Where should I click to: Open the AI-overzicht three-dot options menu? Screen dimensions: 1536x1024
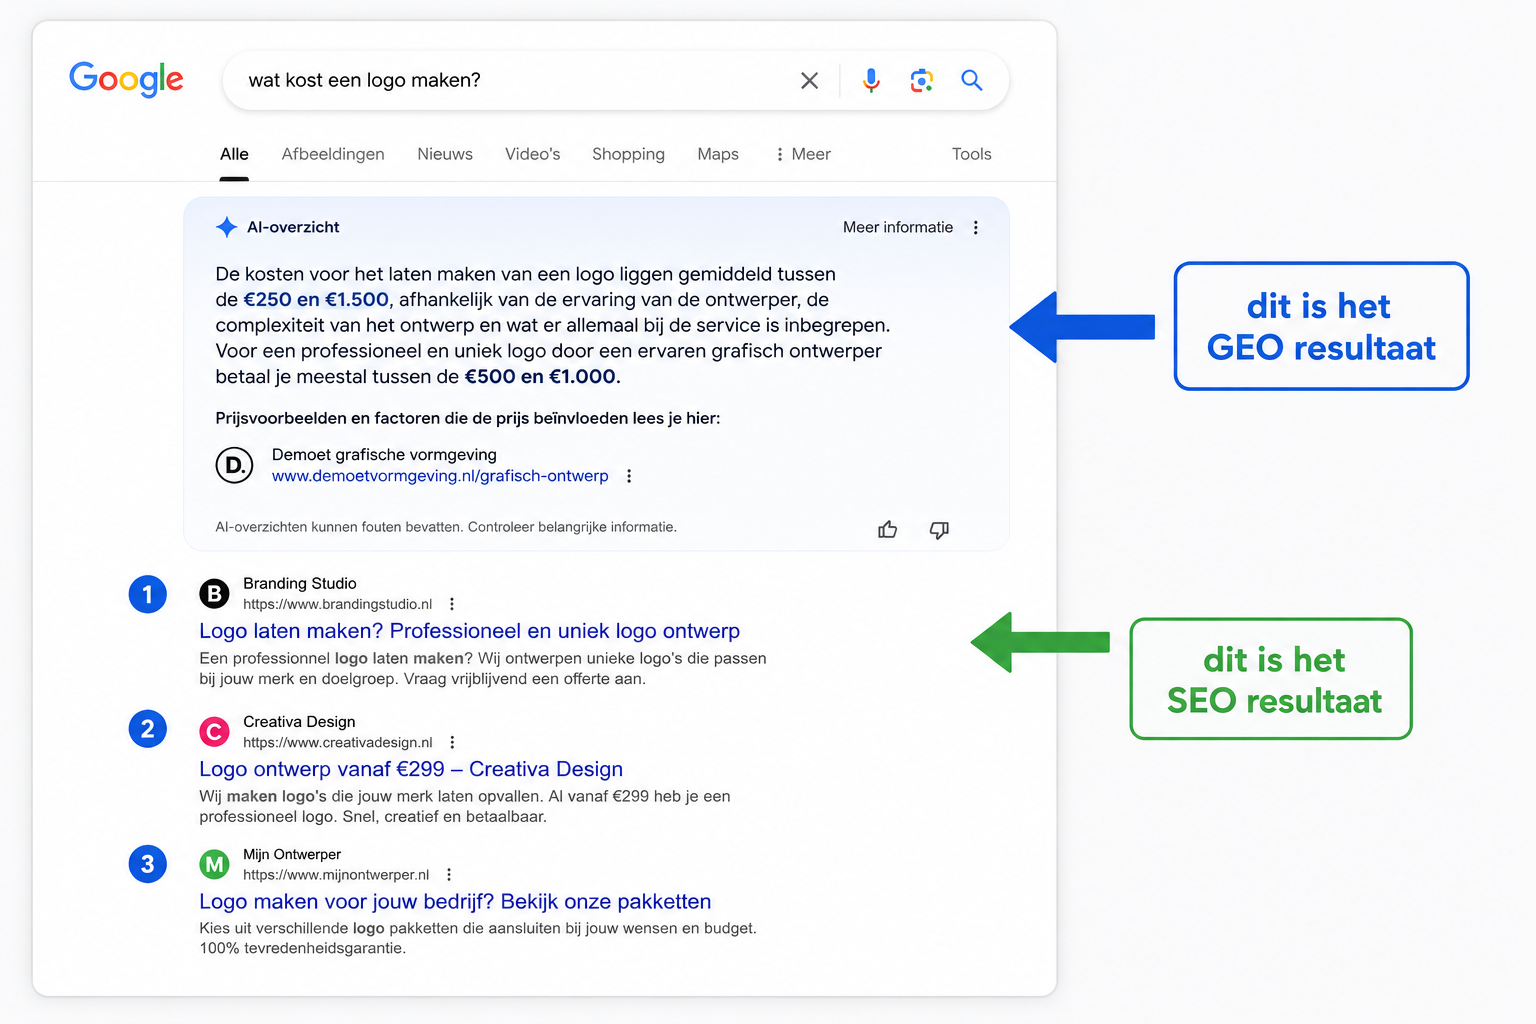tap(976, 227)
